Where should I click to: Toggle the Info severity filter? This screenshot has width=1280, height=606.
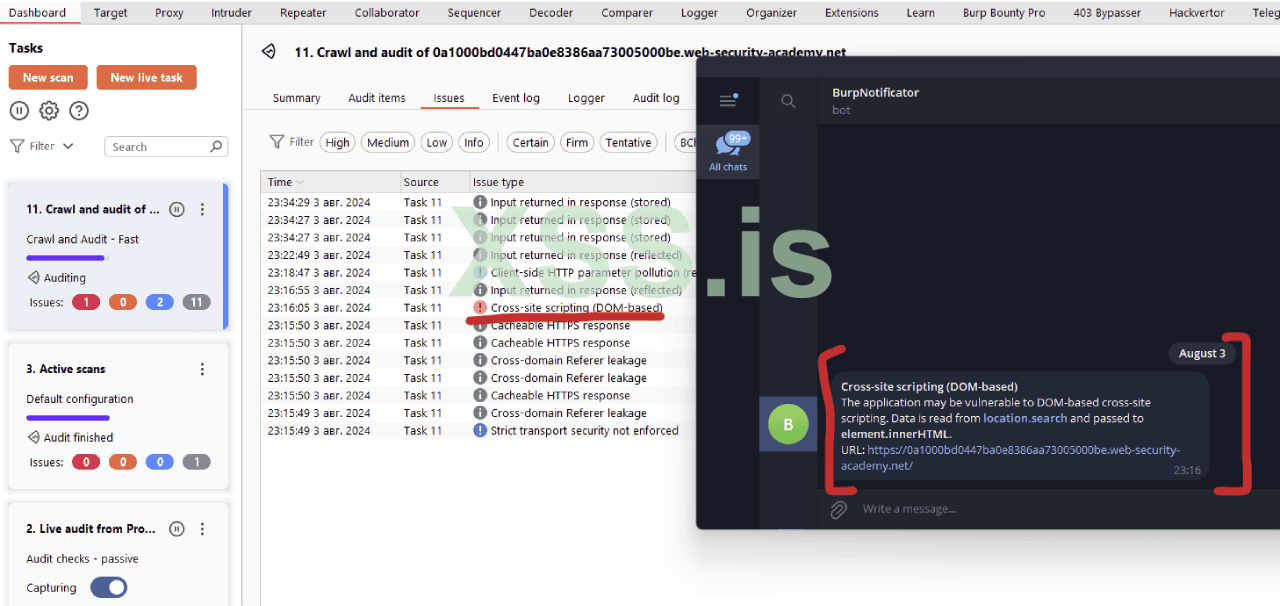click(474, 143)
